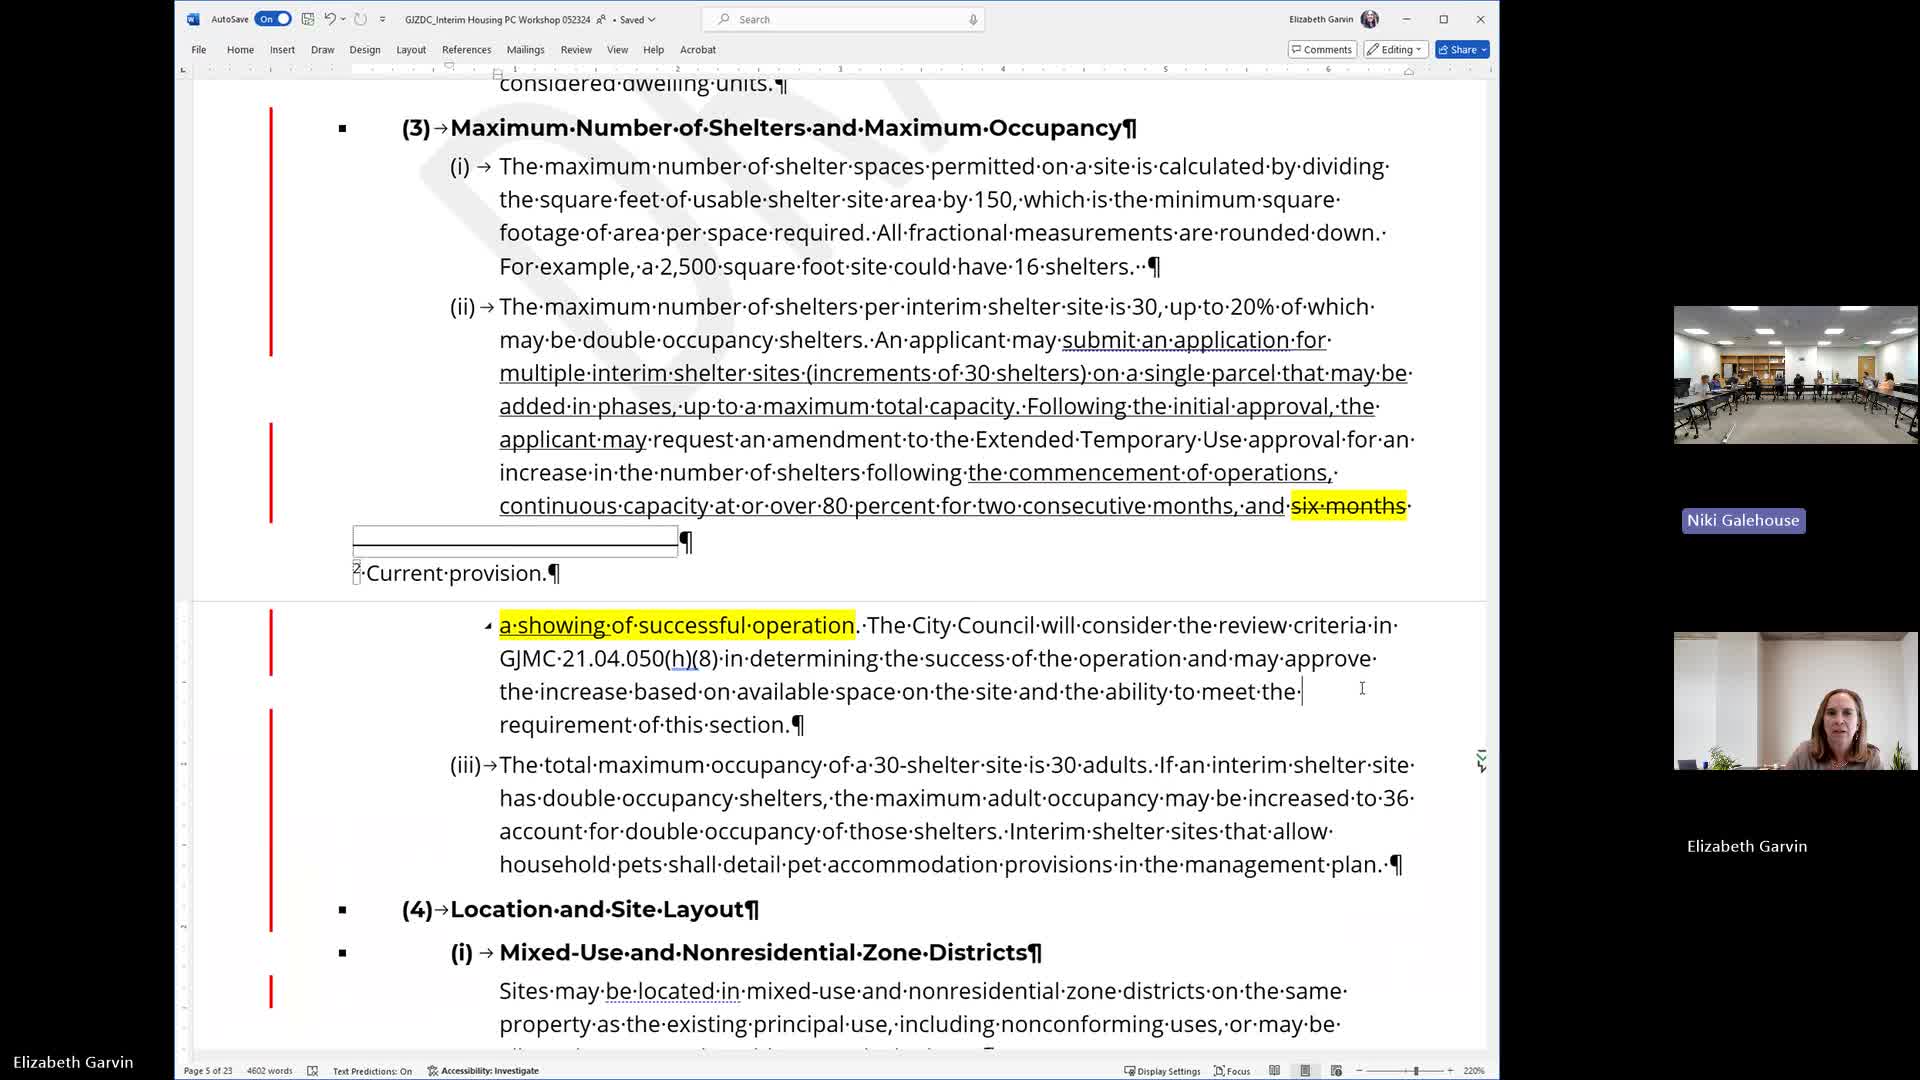This screenshot has height=1080, width=1920.
Task: Select the Web Layout view icon
Action: 1336,1071
